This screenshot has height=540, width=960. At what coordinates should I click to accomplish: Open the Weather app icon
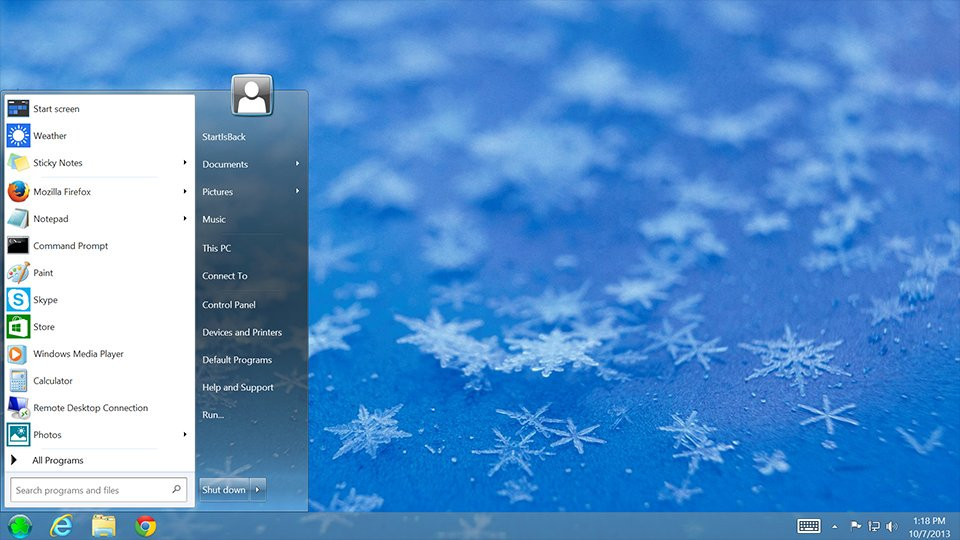click(18, 135)
